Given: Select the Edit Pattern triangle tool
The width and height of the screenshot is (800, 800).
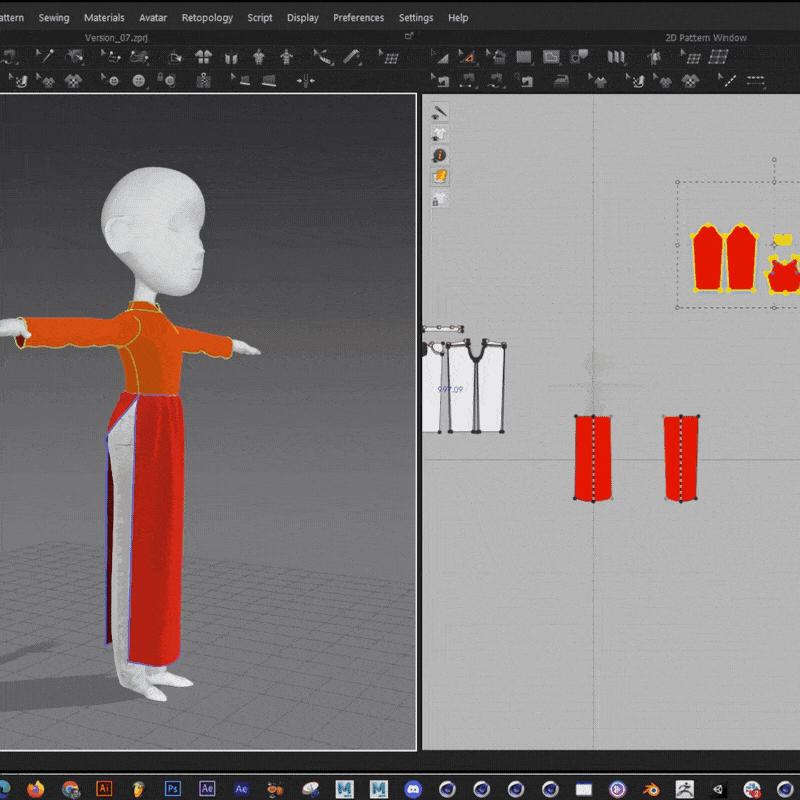Looking at the screenshot, I should tap(467, 57).
